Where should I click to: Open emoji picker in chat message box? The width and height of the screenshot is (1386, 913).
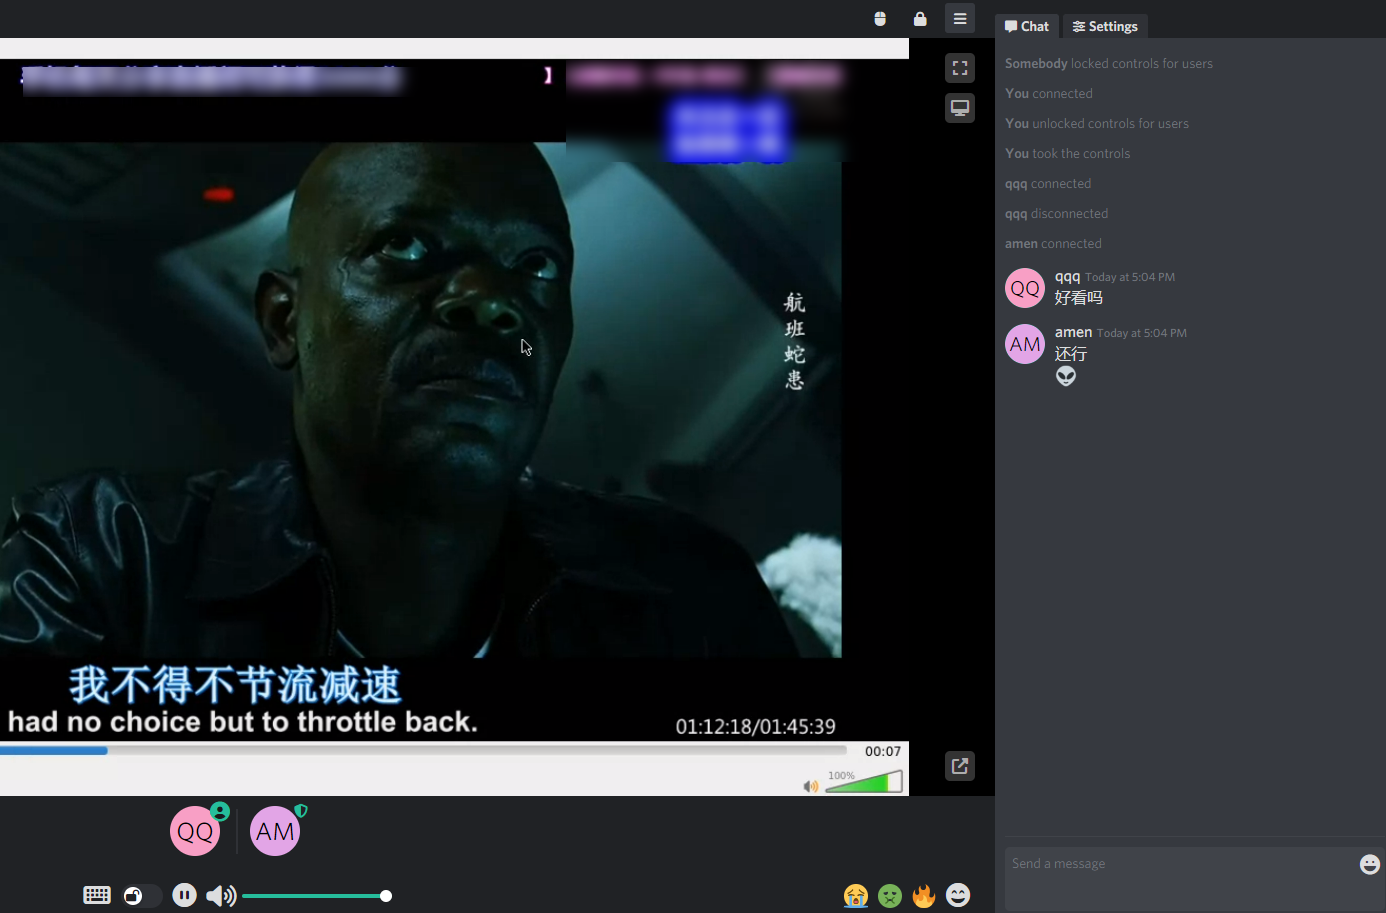pyautogui.click(x=1369, y=864)
